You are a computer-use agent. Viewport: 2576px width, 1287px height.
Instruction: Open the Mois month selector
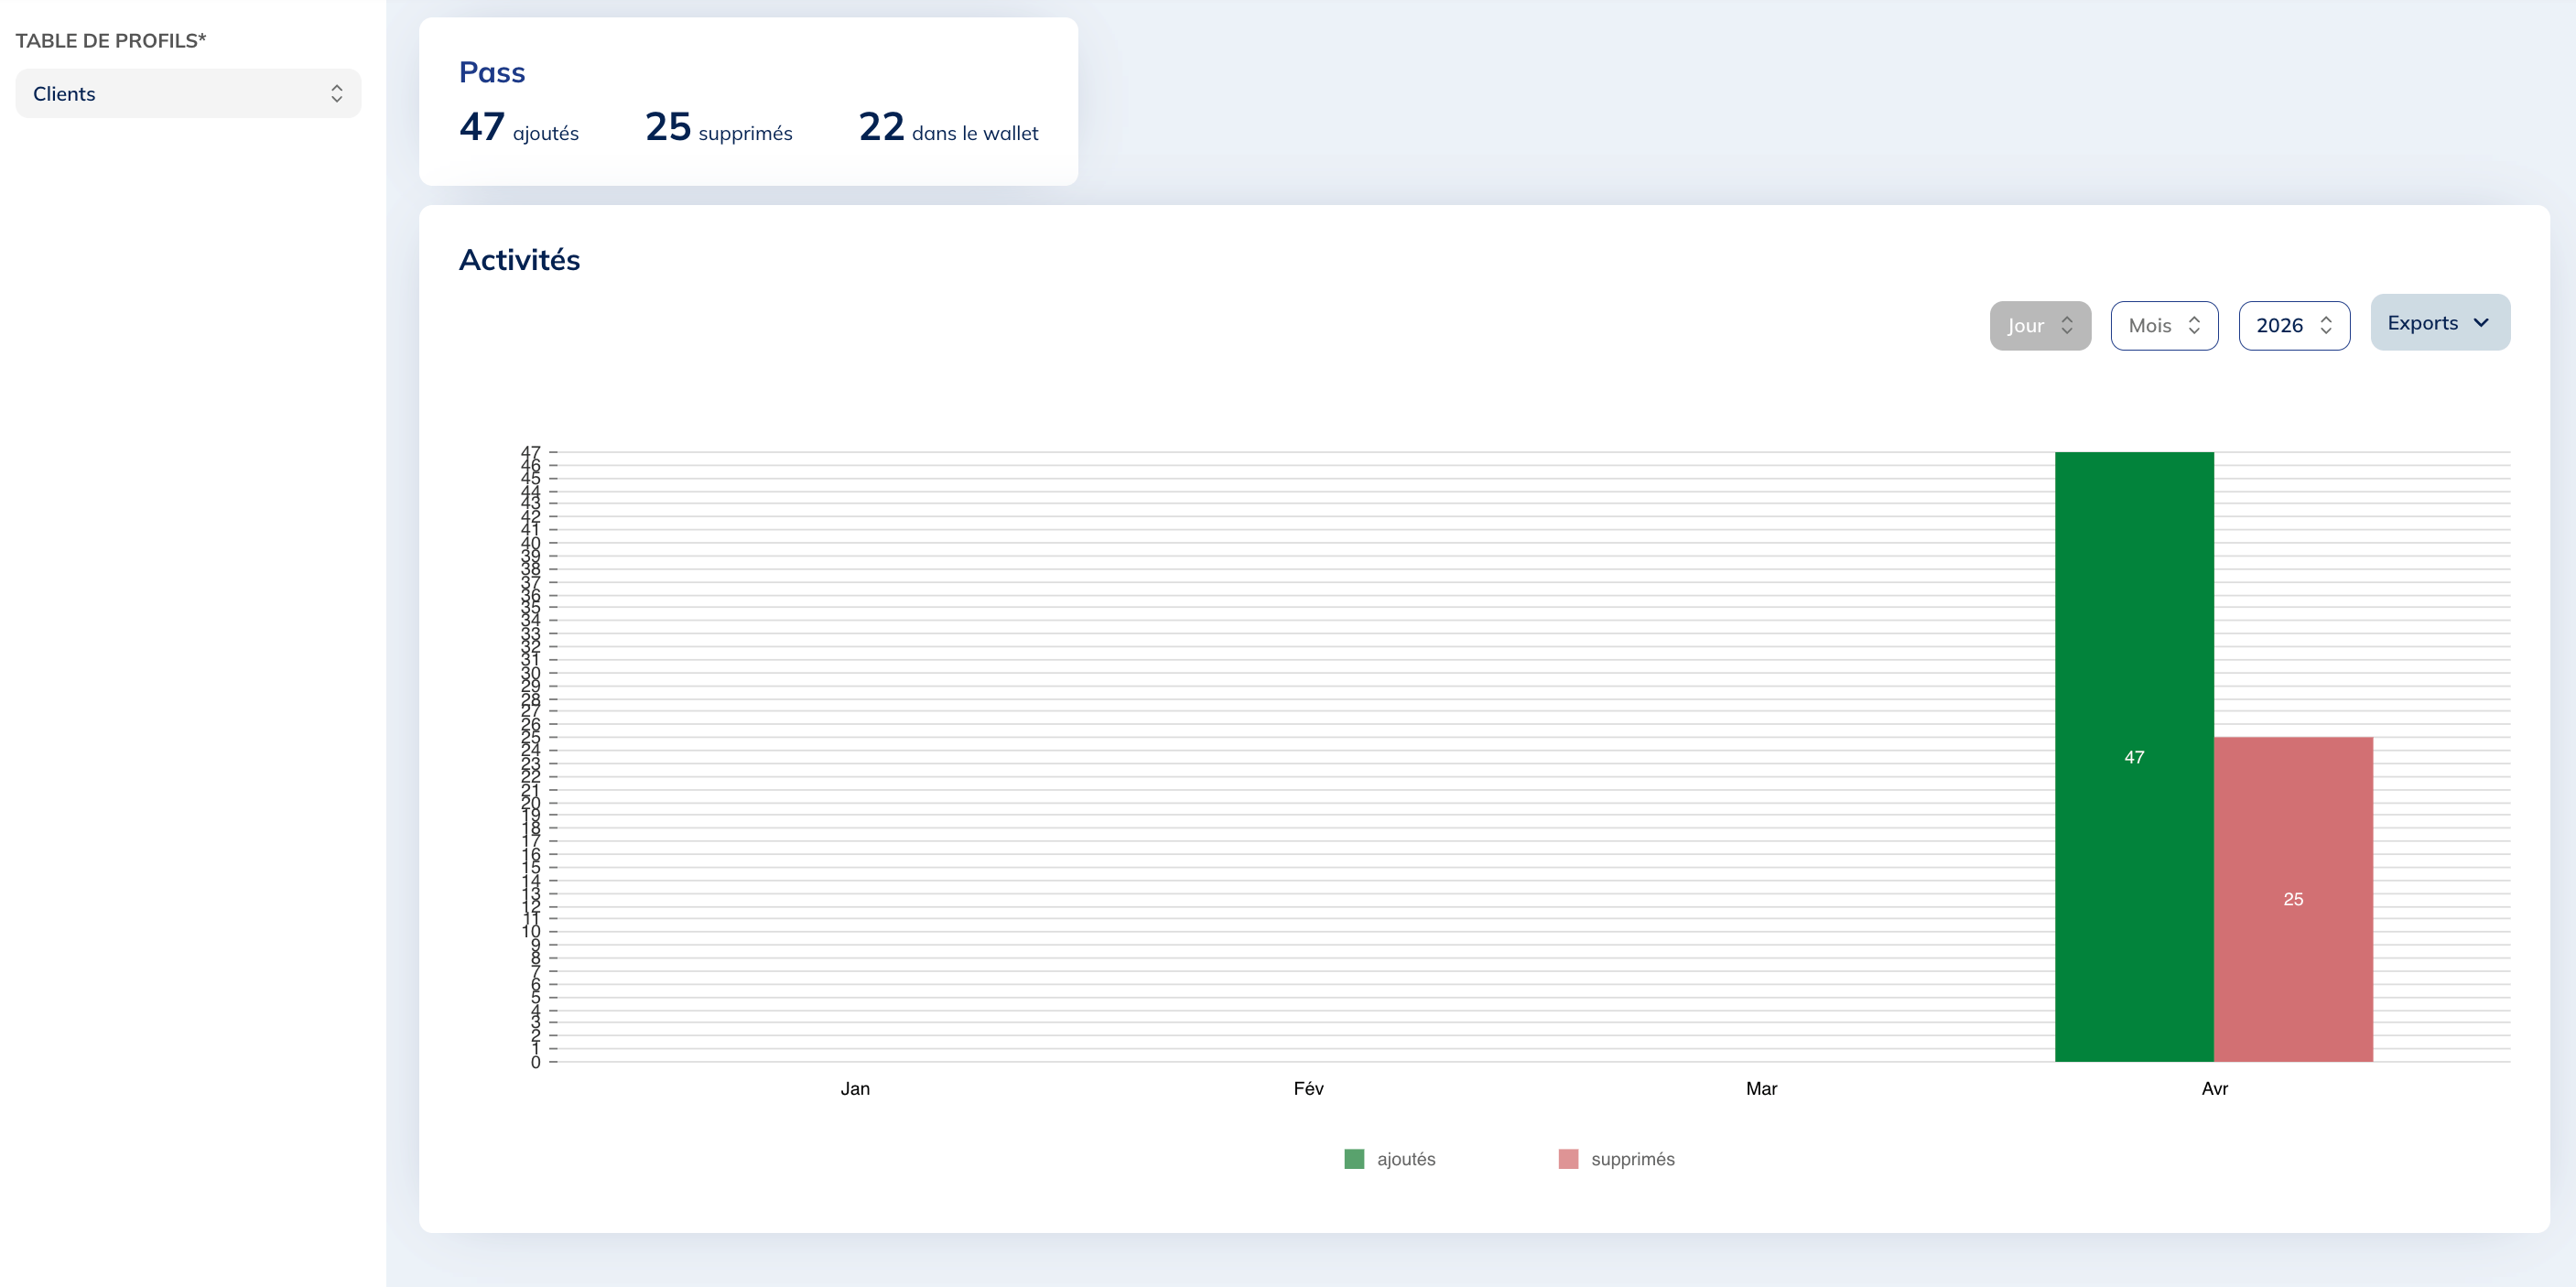[2164, 325]
